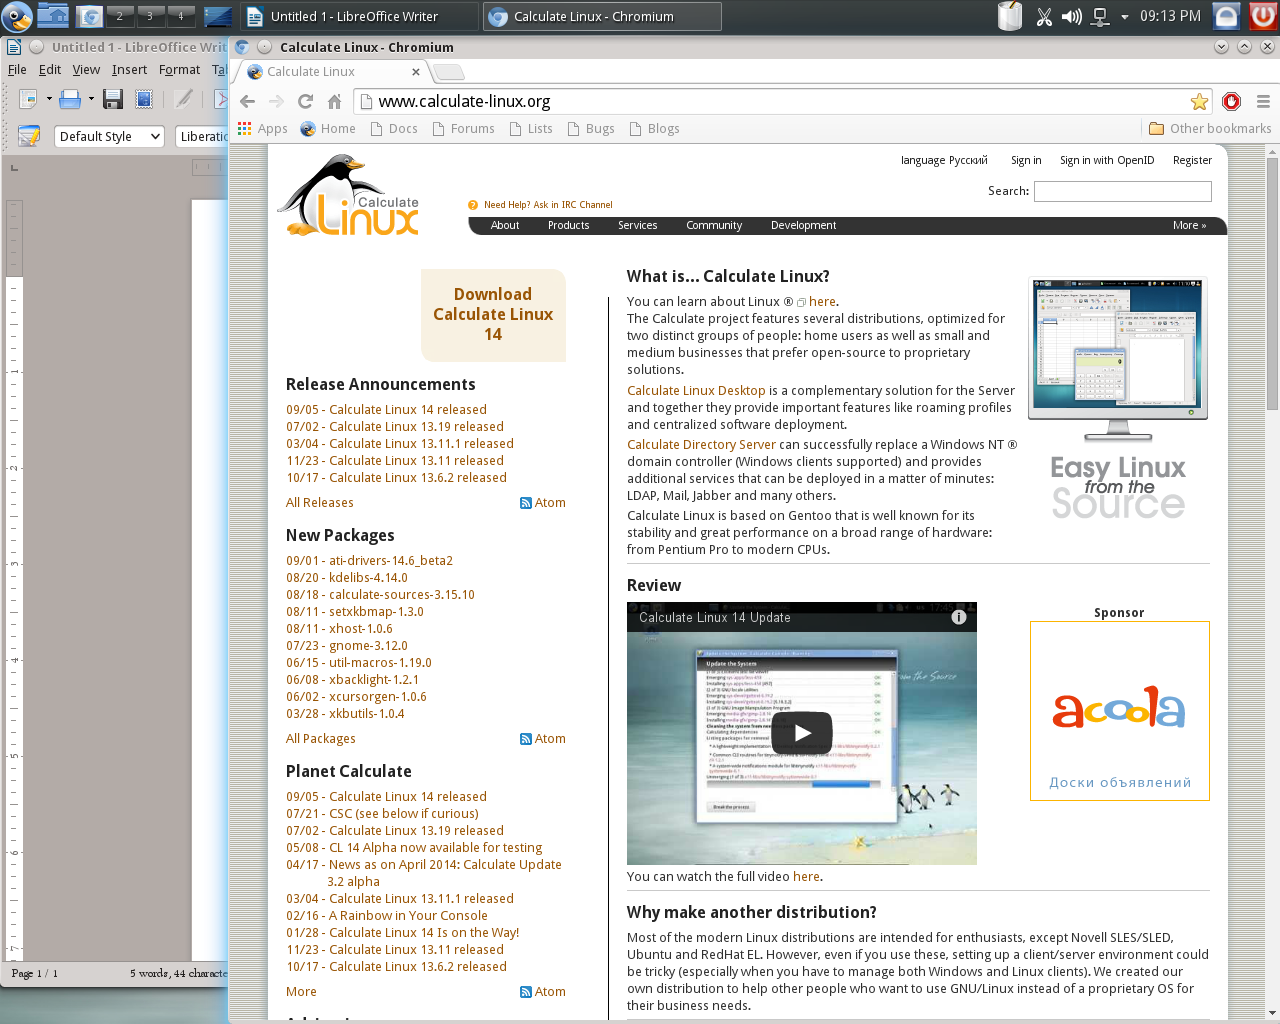This screenshot has height=1024, width=1280.
Task: Go back in Chromium
Action: [x=247, y=101]
